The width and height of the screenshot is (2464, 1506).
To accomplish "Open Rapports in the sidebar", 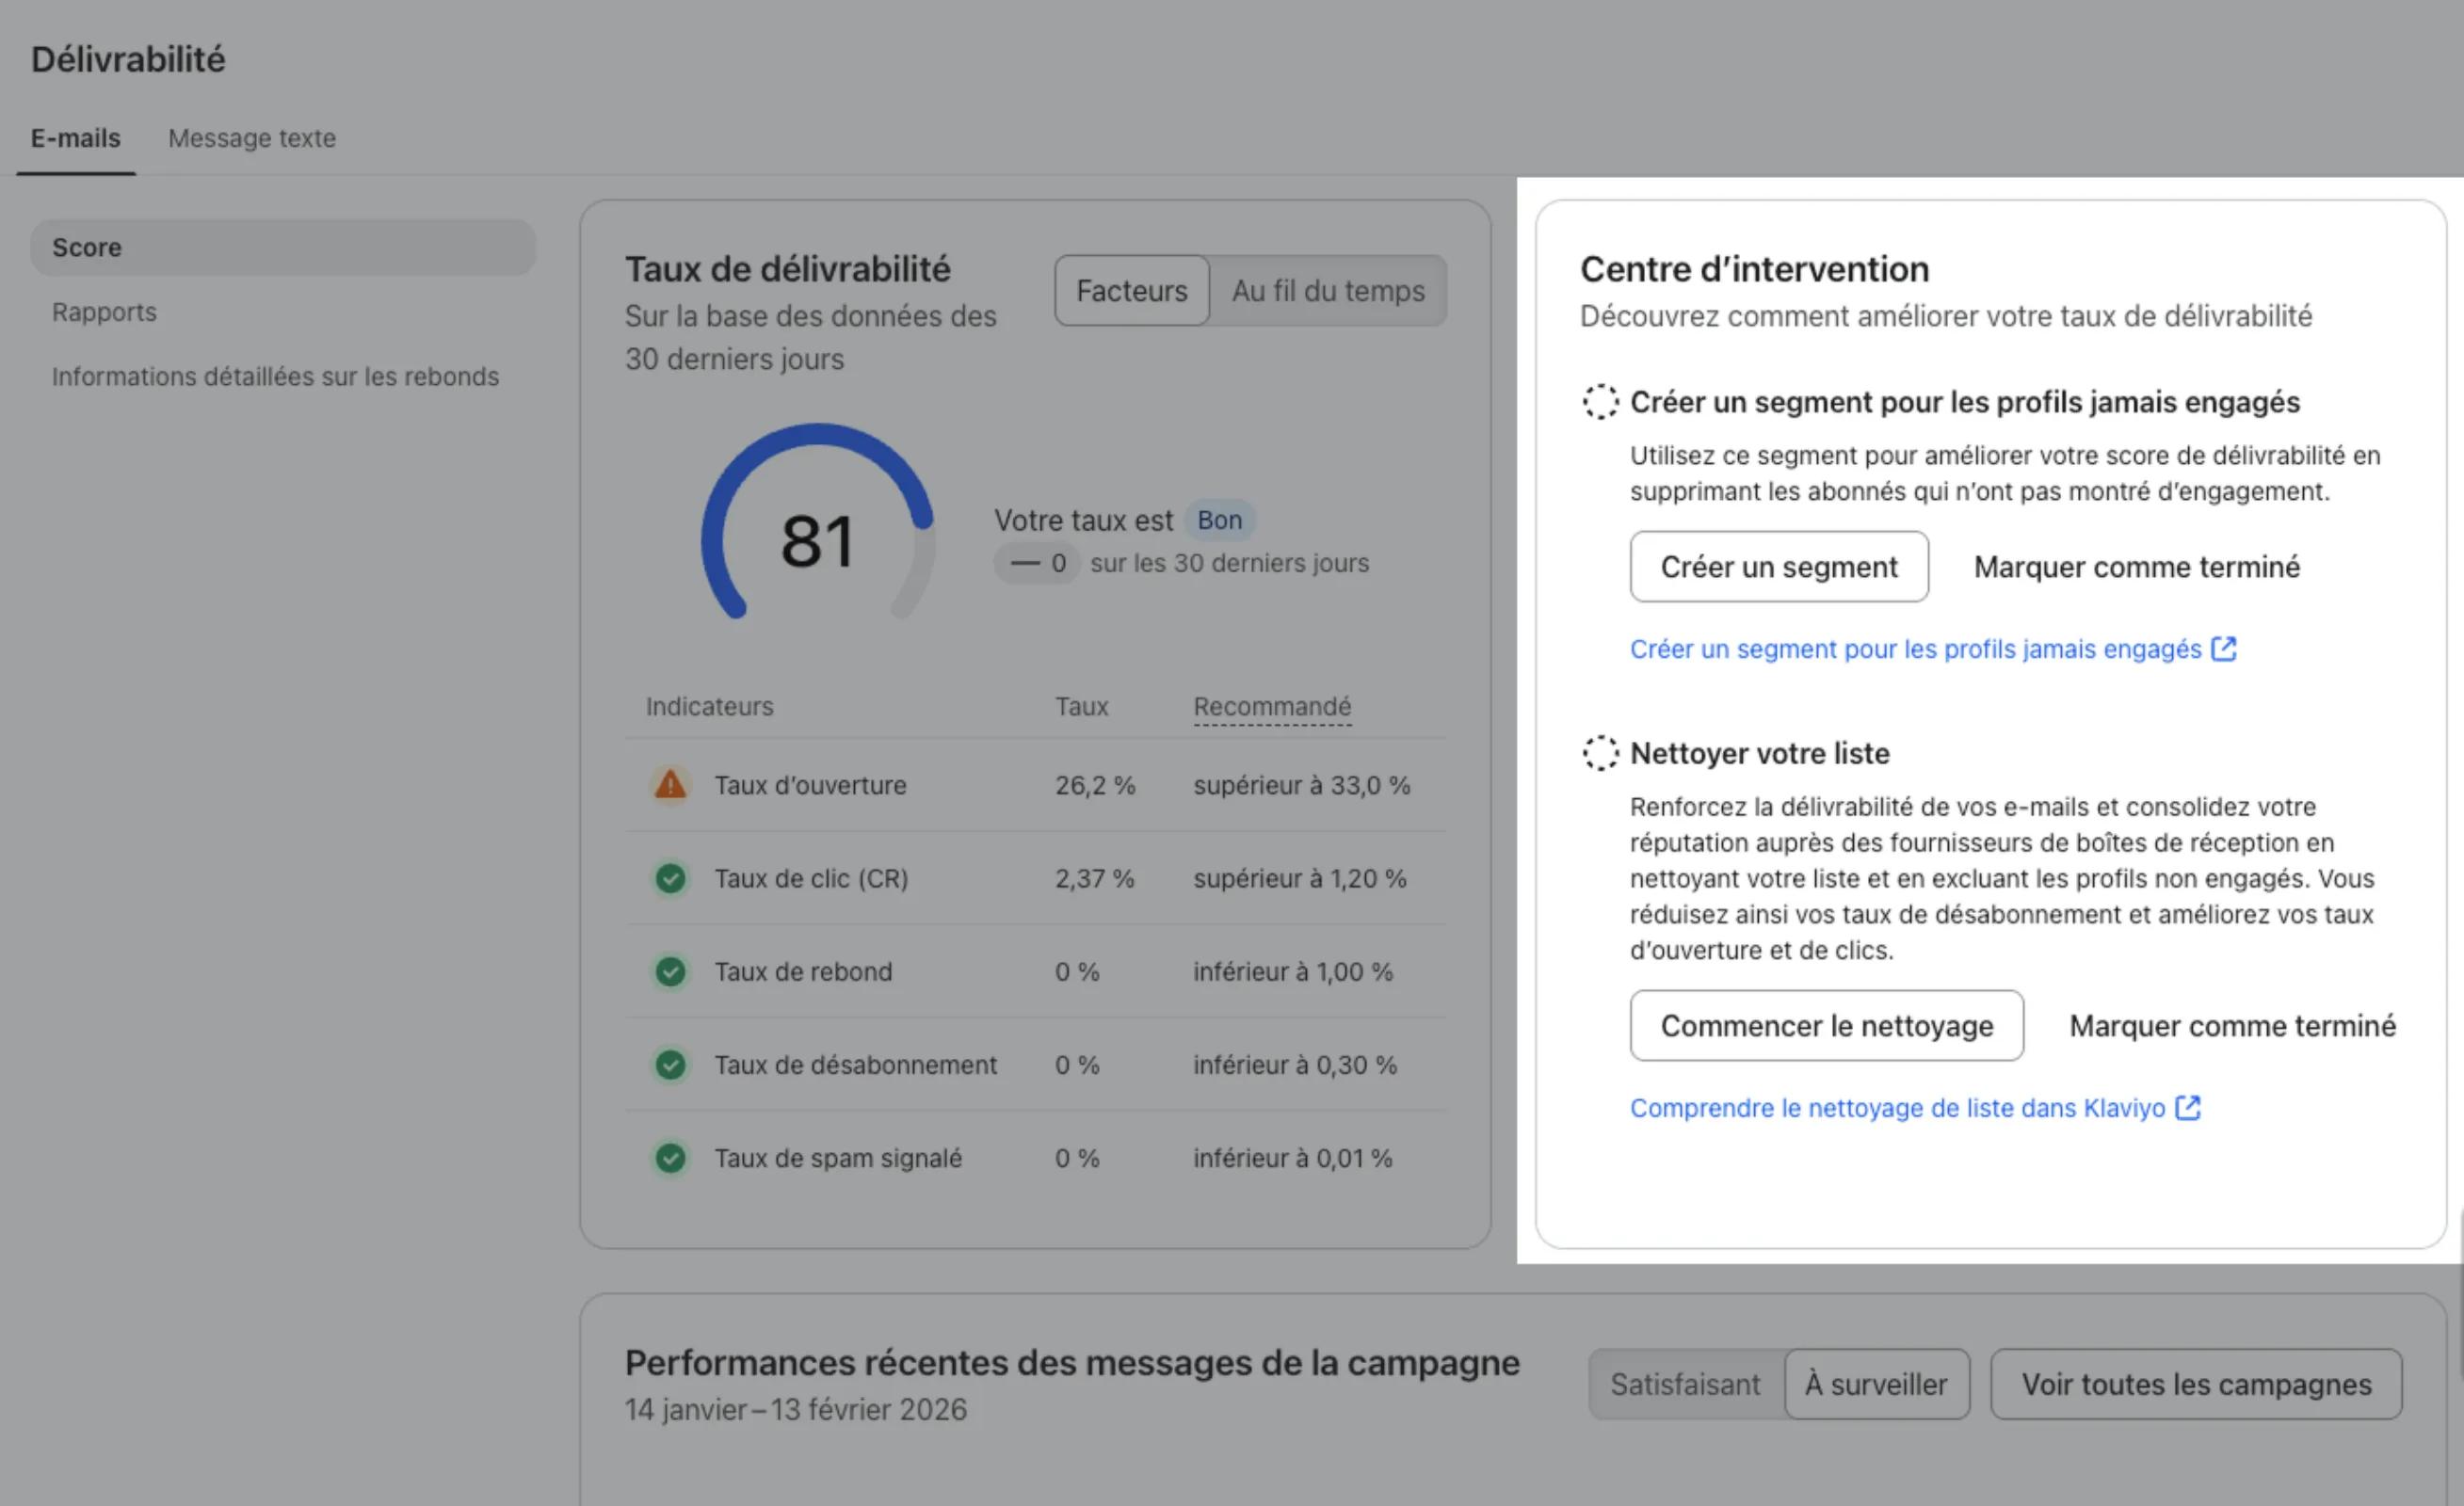I will 104,312.
